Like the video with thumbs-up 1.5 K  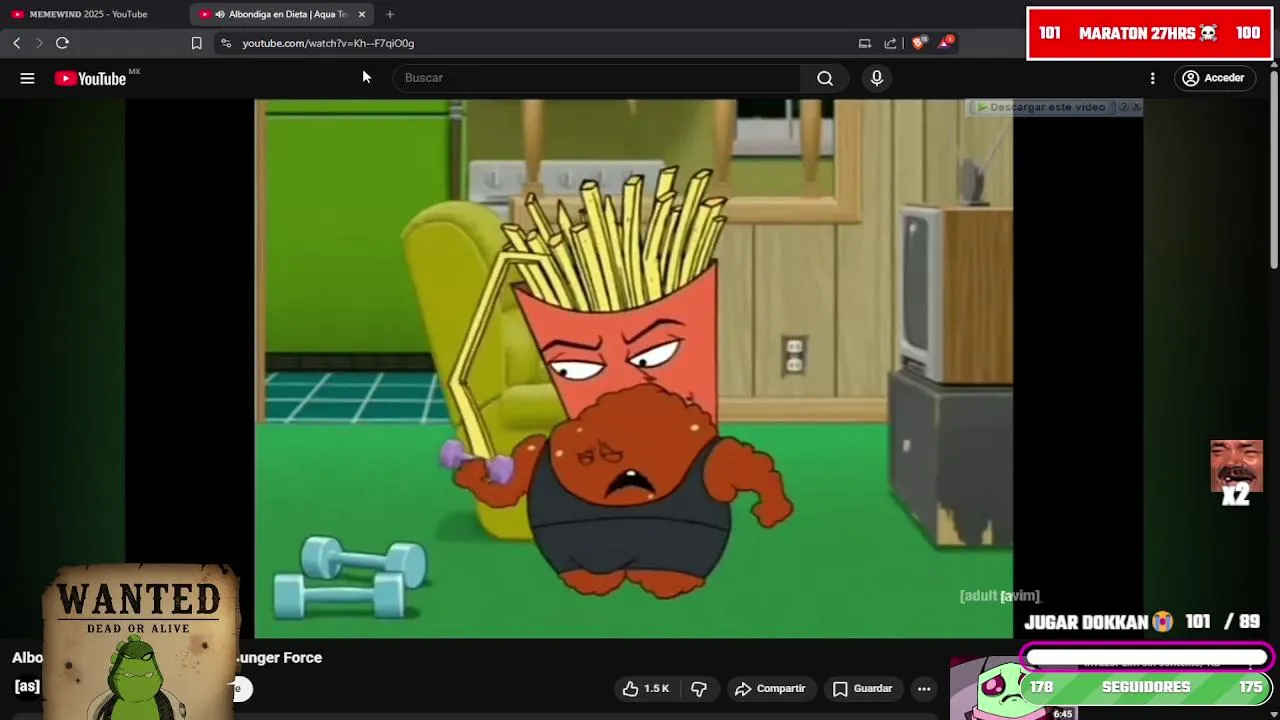tap(646, 688)
